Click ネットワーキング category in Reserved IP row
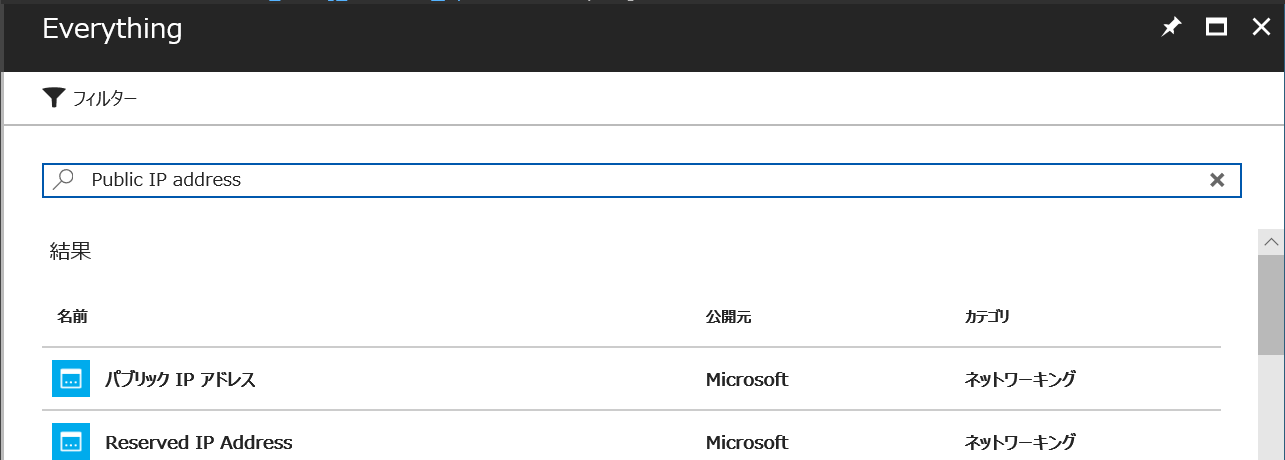The width and height of the screenshot is (1285, 460). pos(1020,442)
